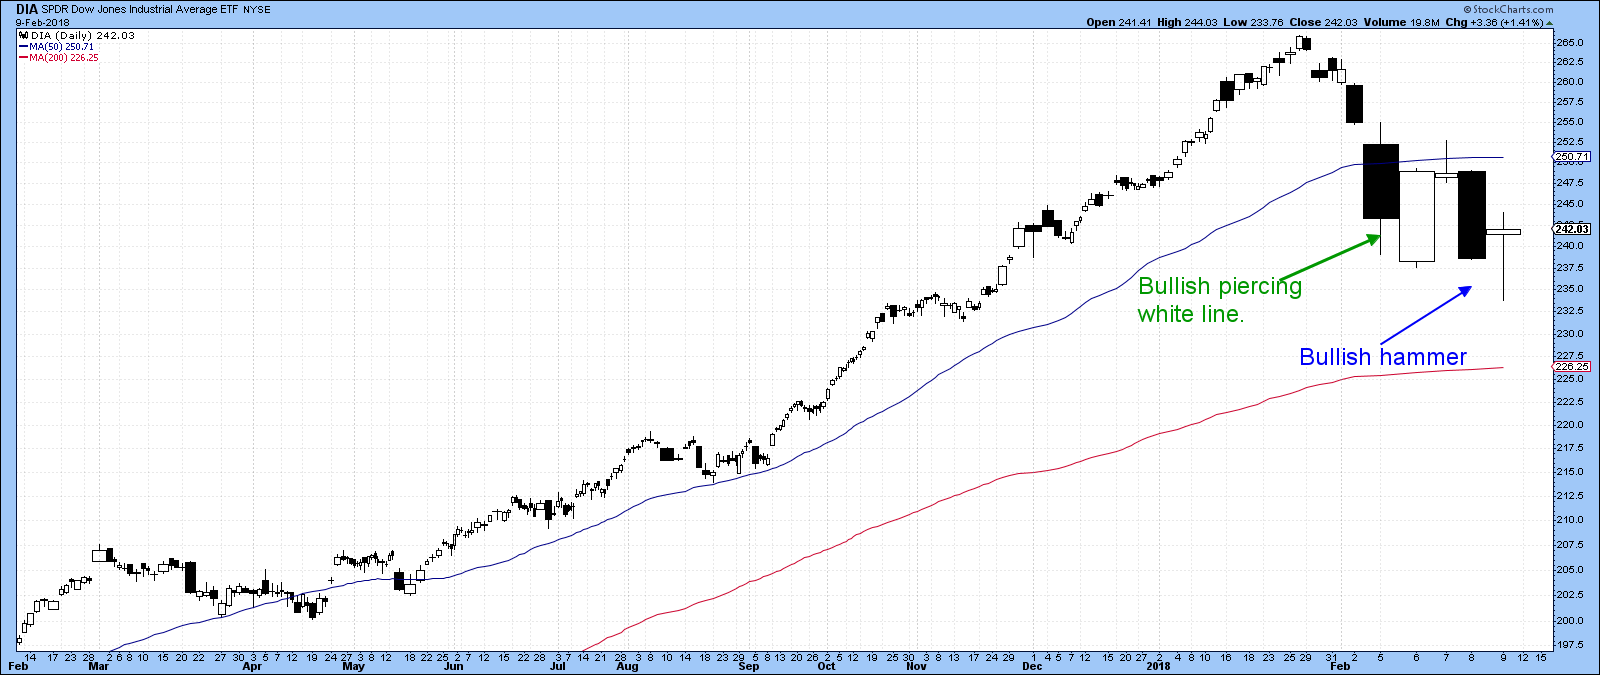1600x675 pixels.
Task: Click the Jul month label on time axis
Action: [x=557, y=666]
